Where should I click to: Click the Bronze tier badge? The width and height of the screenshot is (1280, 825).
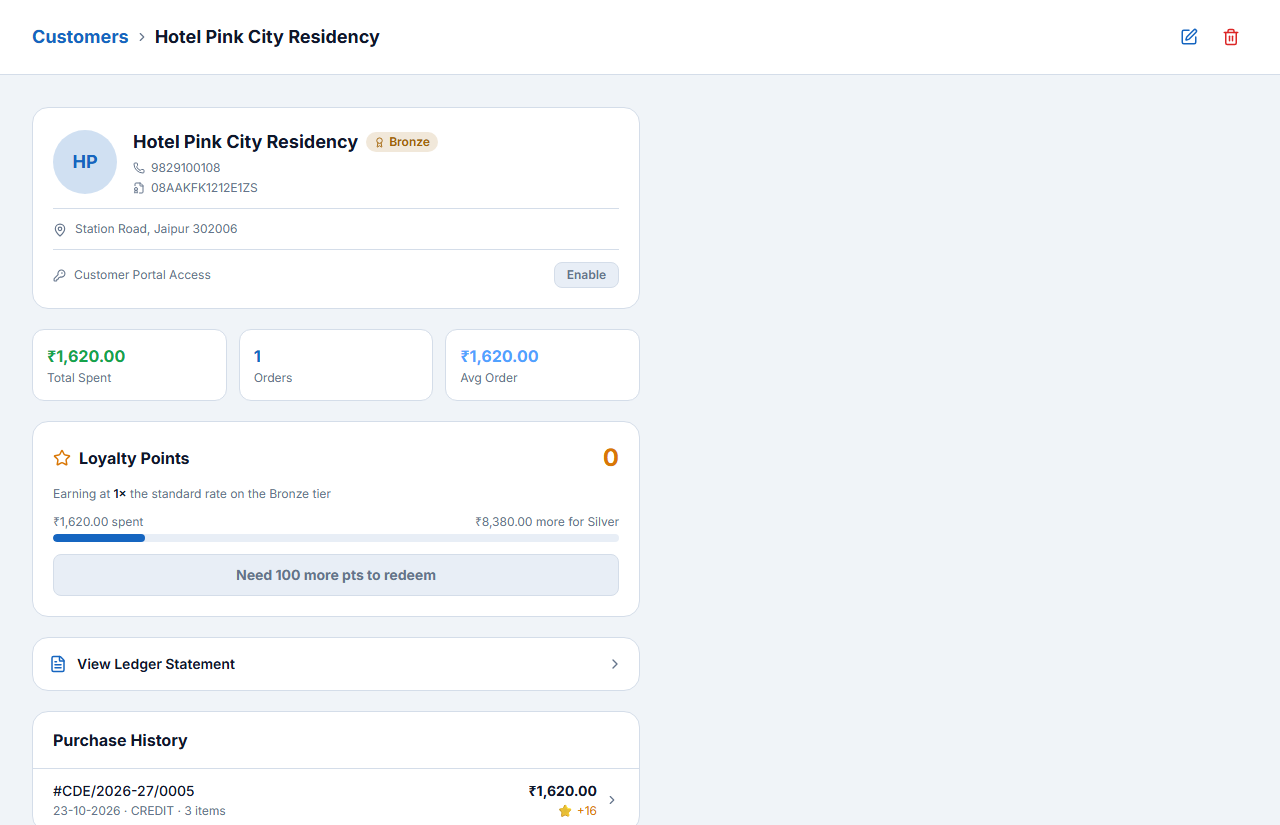click(402, 142)
